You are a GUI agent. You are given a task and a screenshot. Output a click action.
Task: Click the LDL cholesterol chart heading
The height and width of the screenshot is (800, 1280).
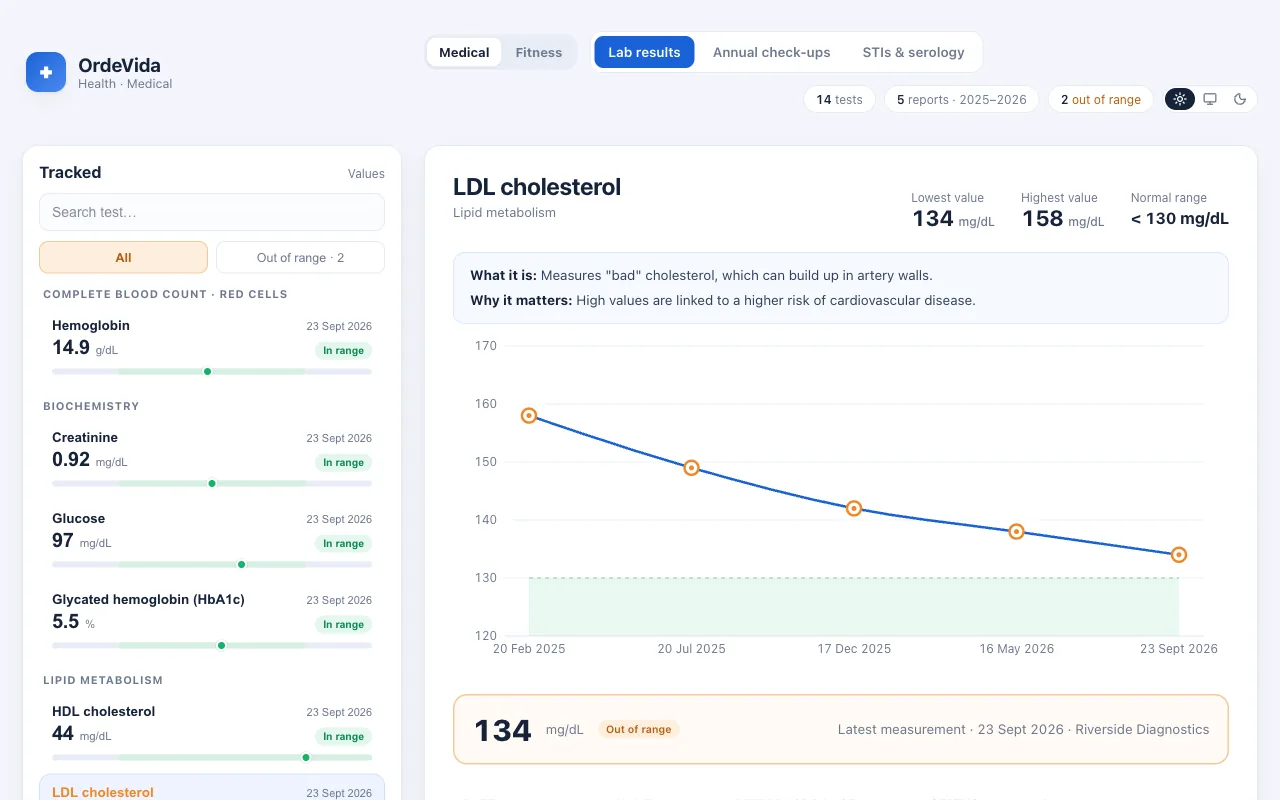[x=537, y=187]
